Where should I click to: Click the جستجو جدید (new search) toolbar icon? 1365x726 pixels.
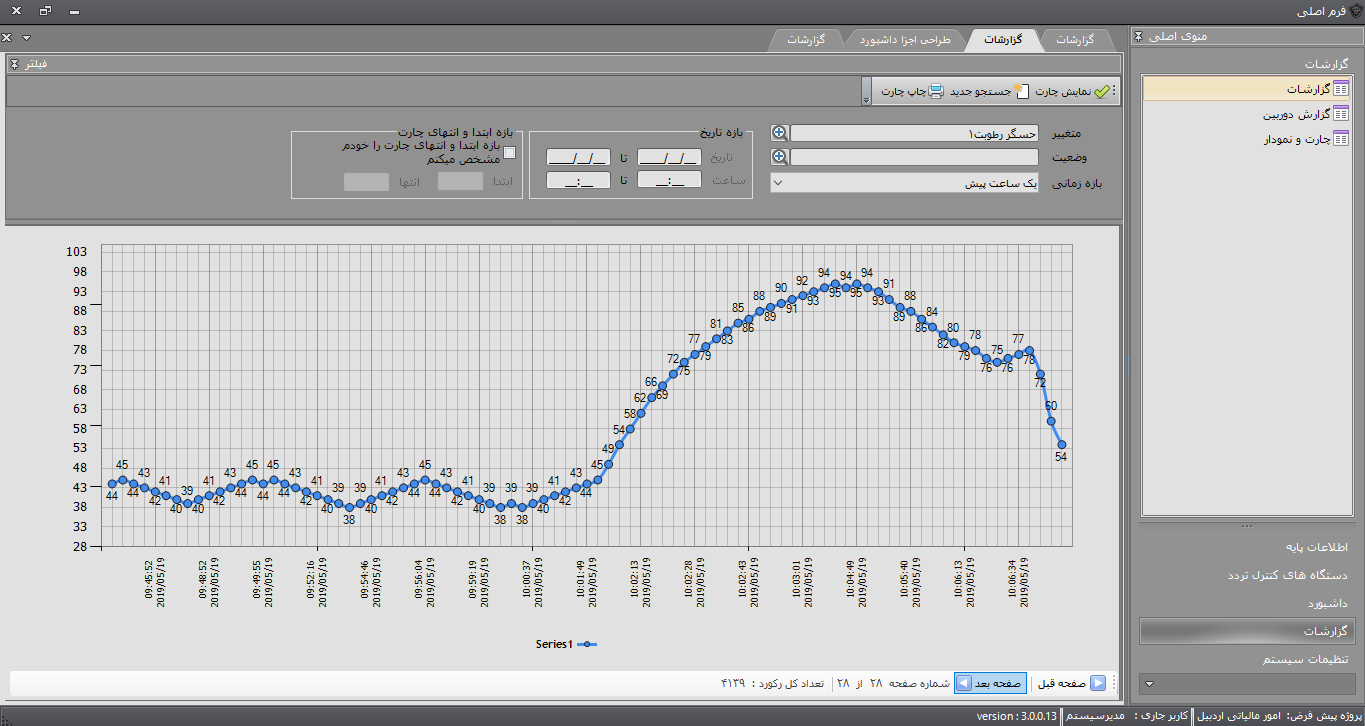(1018, 91)
